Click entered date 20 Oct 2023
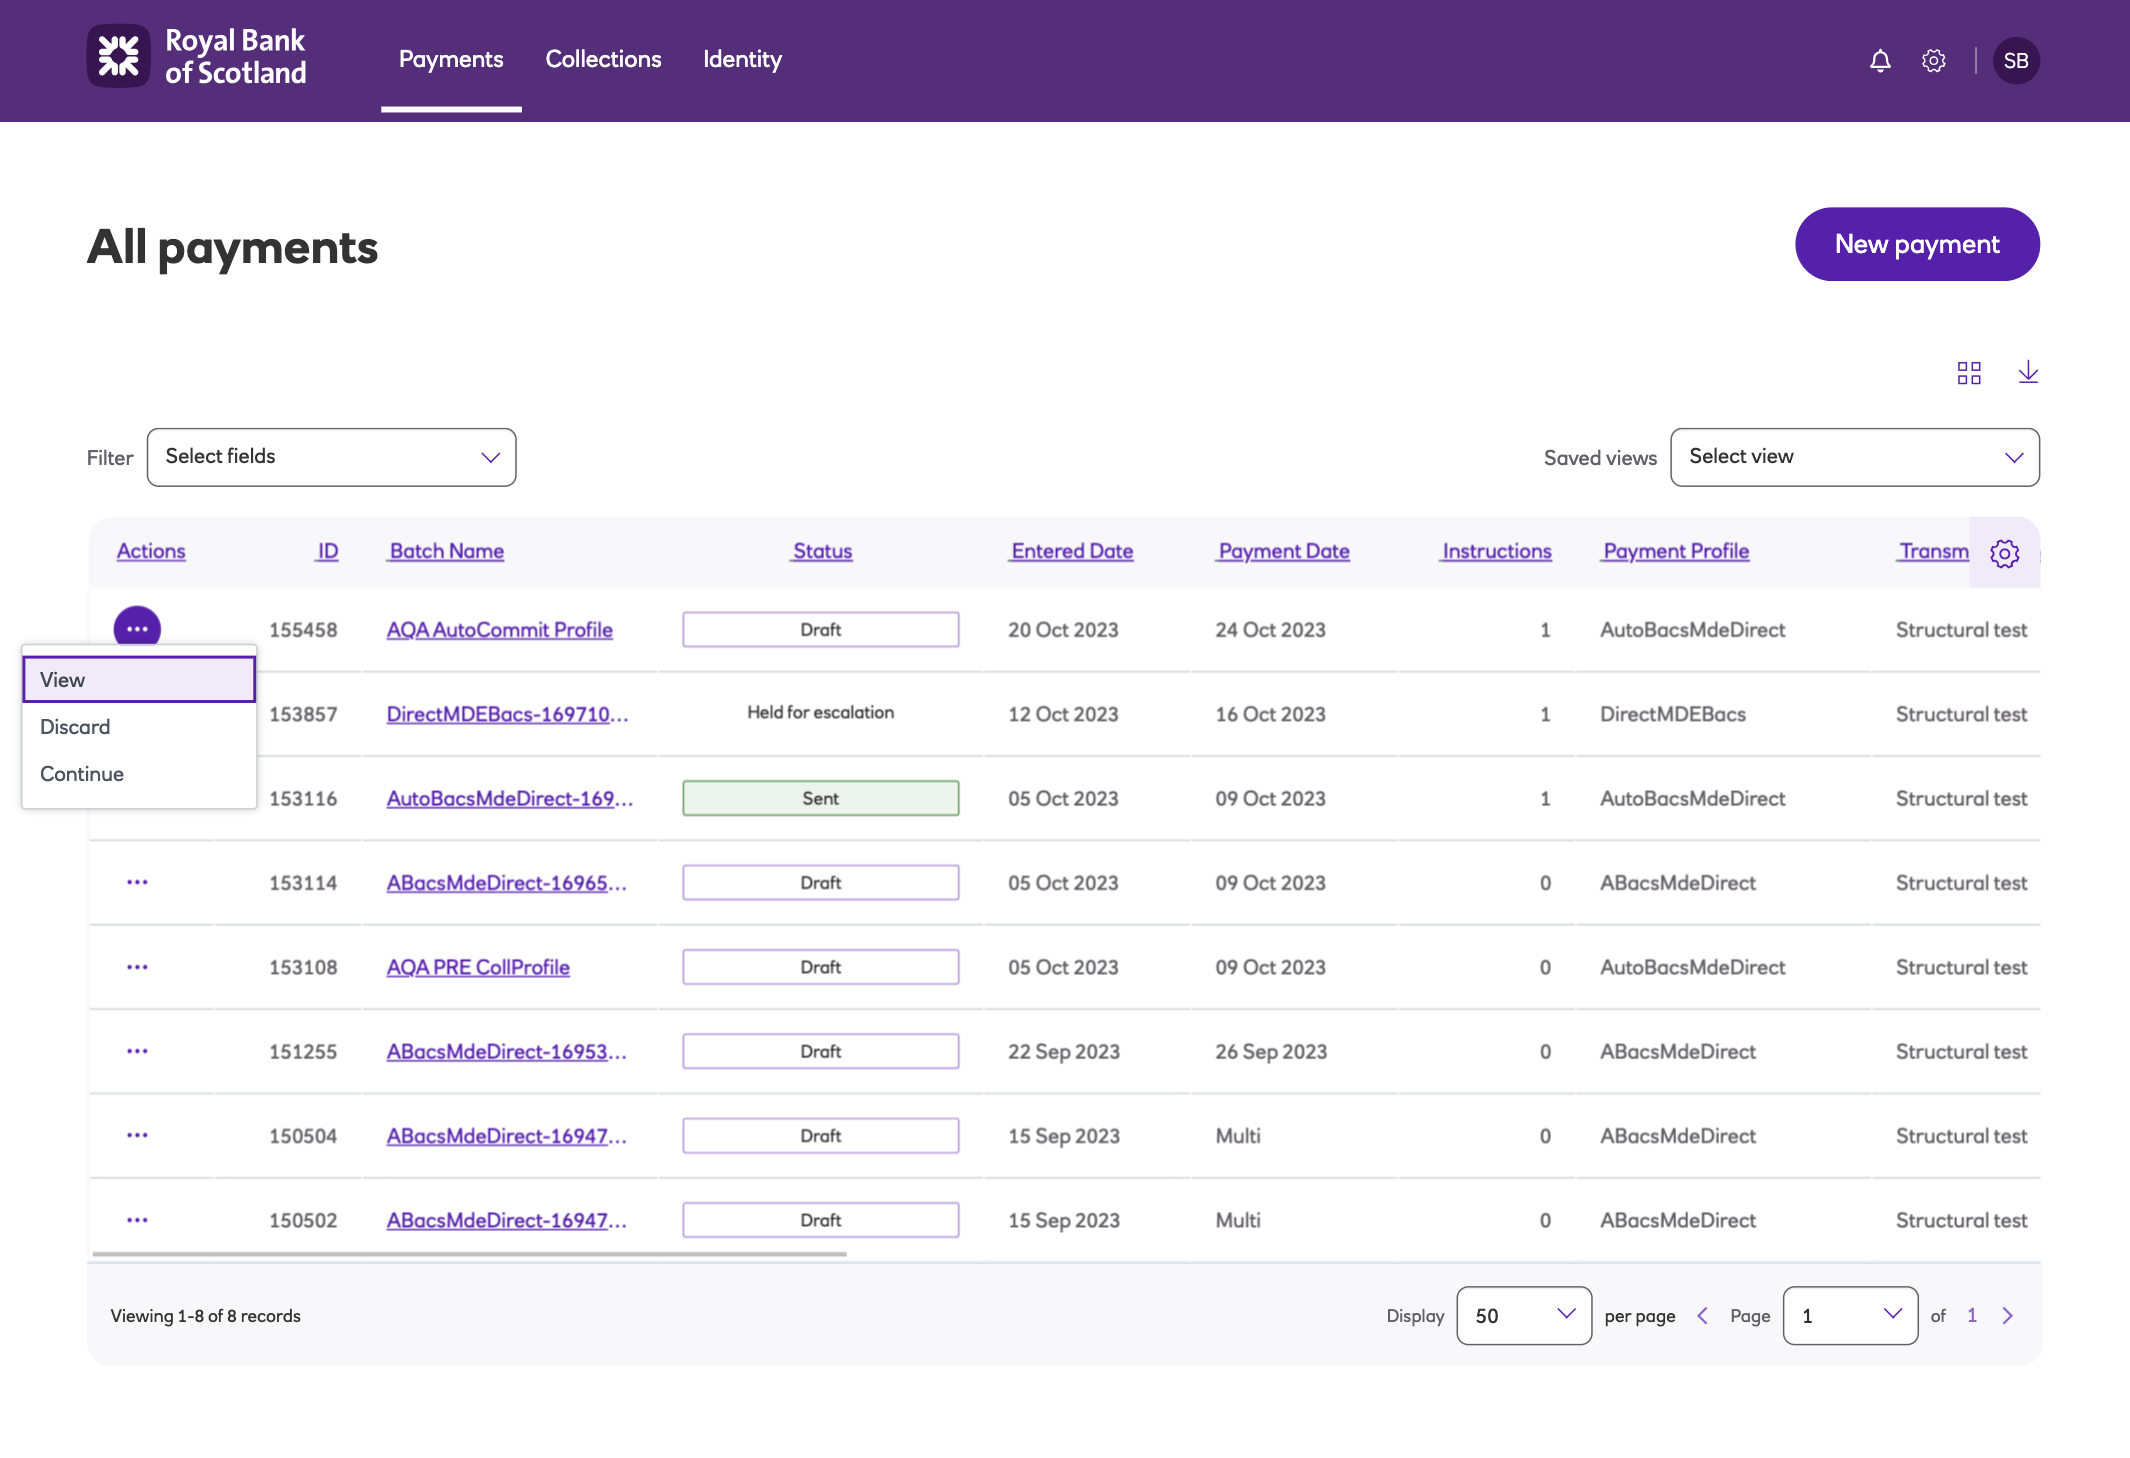 1063,630
